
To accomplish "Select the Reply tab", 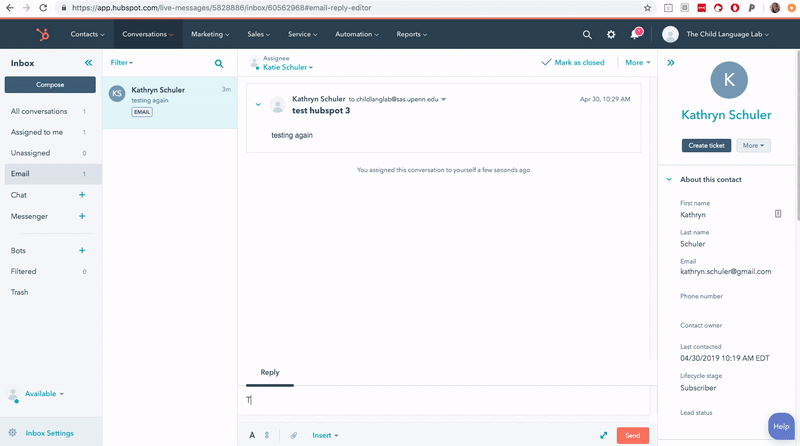I will [270, 373].
